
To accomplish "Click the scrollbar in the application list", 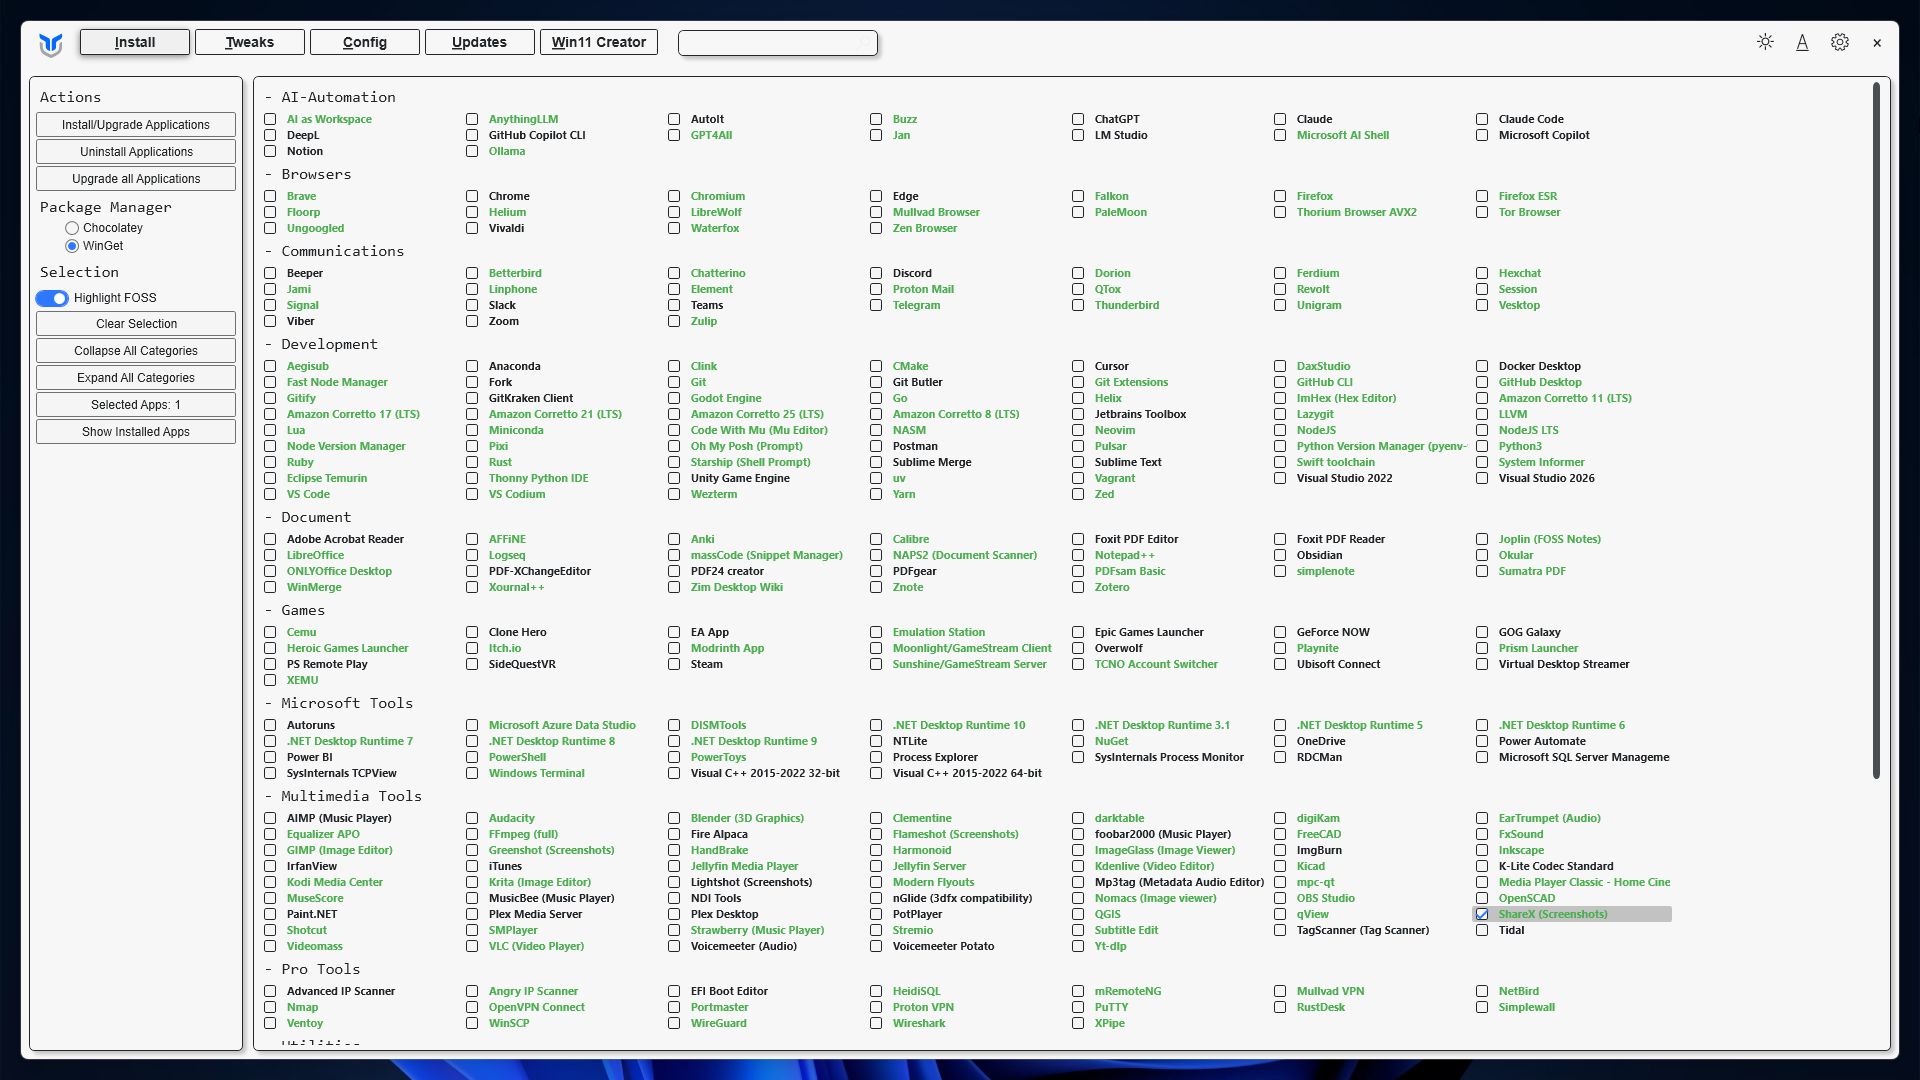I will (1876, 430).
